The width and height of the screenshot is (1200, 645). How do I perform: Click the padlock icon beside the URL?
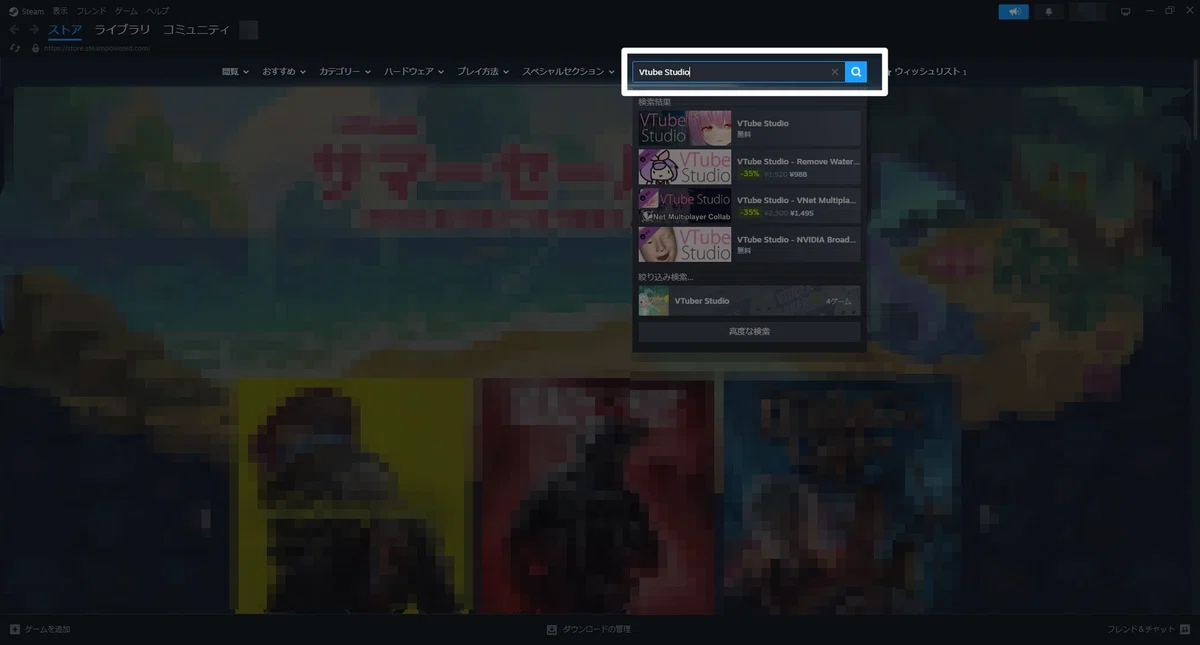click(x=35, y=48)
